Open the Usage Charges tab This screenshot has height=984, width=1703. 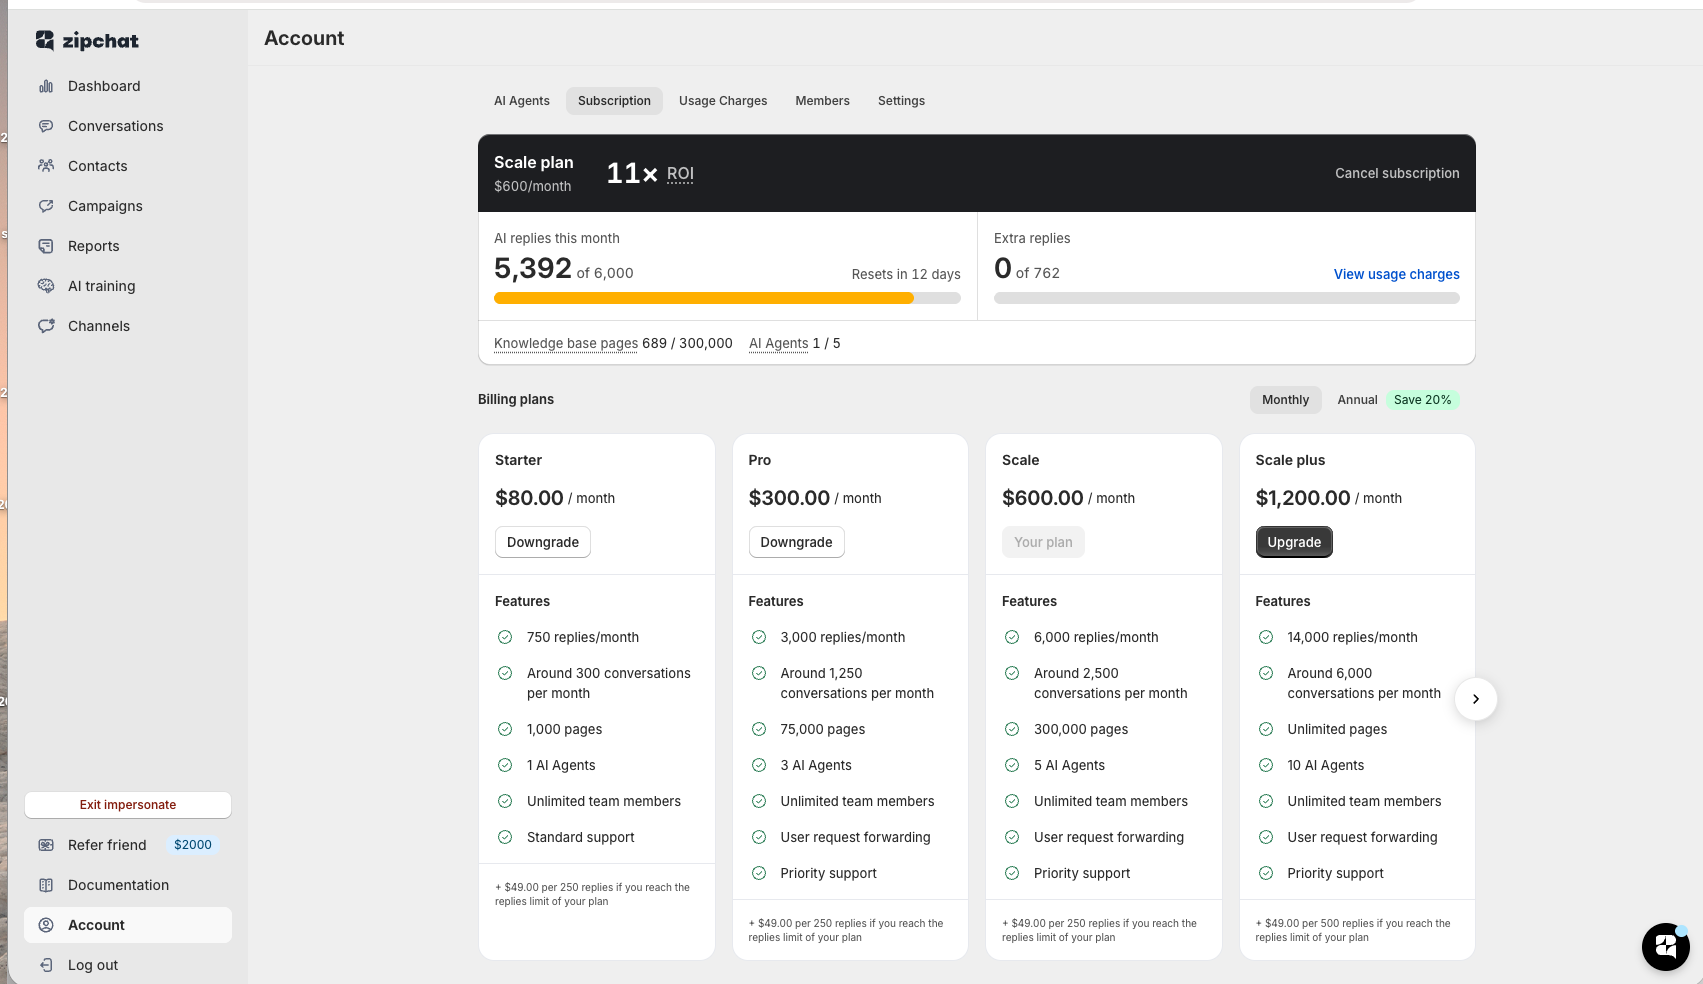coord(723,101)
